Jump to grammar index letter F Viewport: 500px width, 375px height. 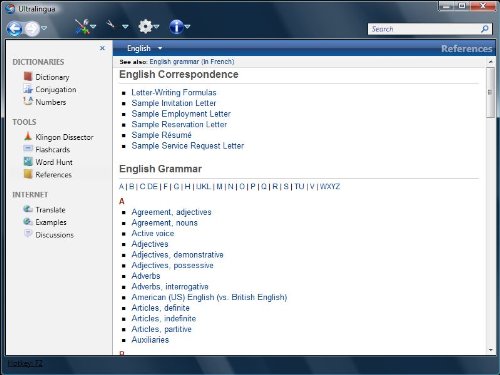coord(166,186)
